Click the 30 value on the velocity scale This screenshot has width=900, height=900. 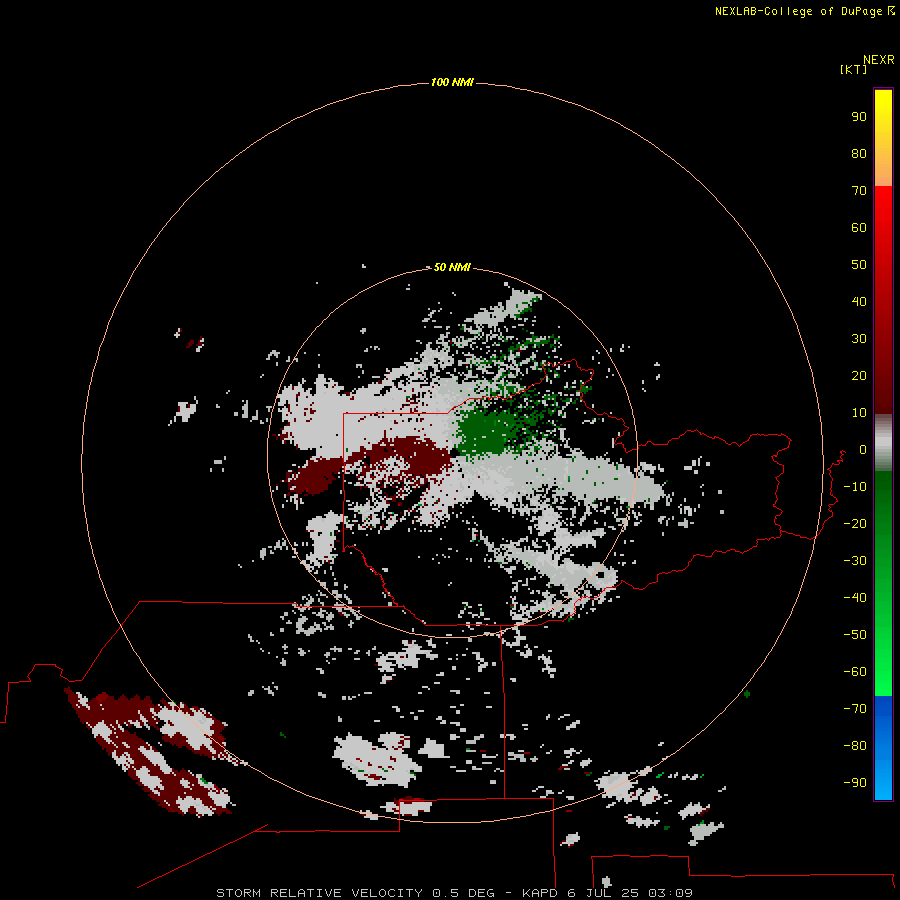859,339
